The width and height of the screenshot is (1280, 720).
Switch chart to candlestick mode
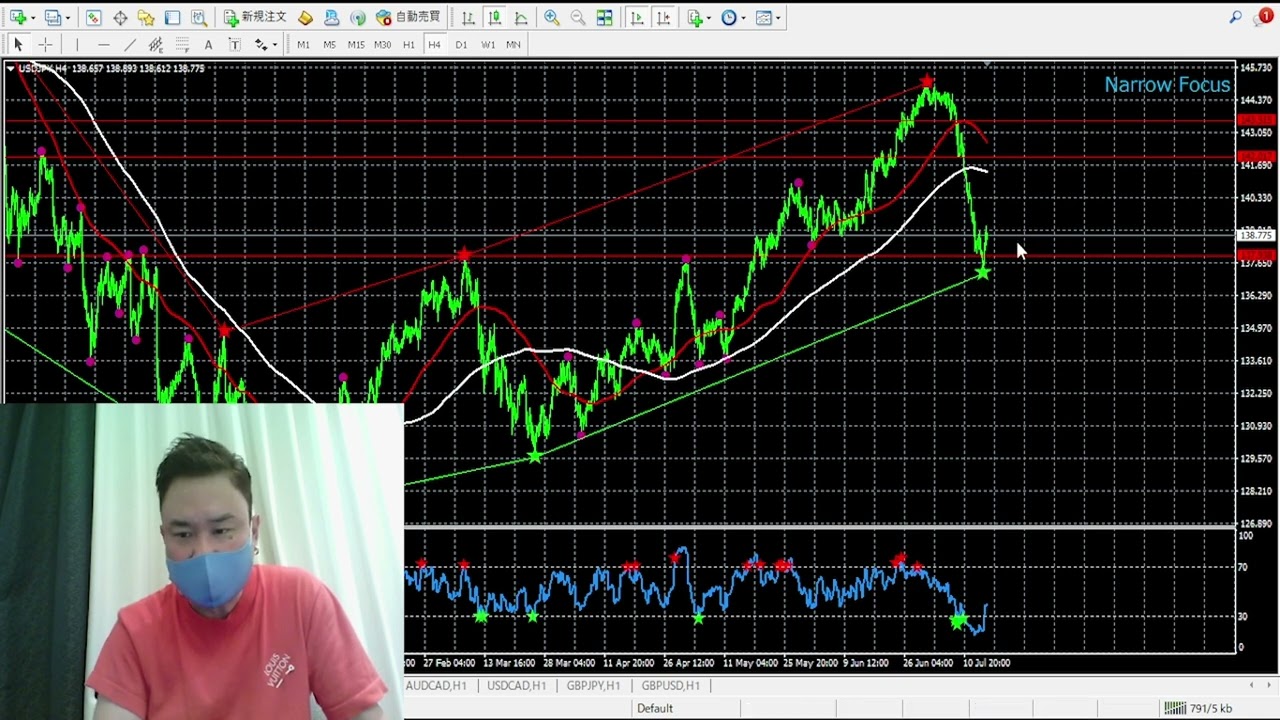pyautogui.click(x=494, y=17)
